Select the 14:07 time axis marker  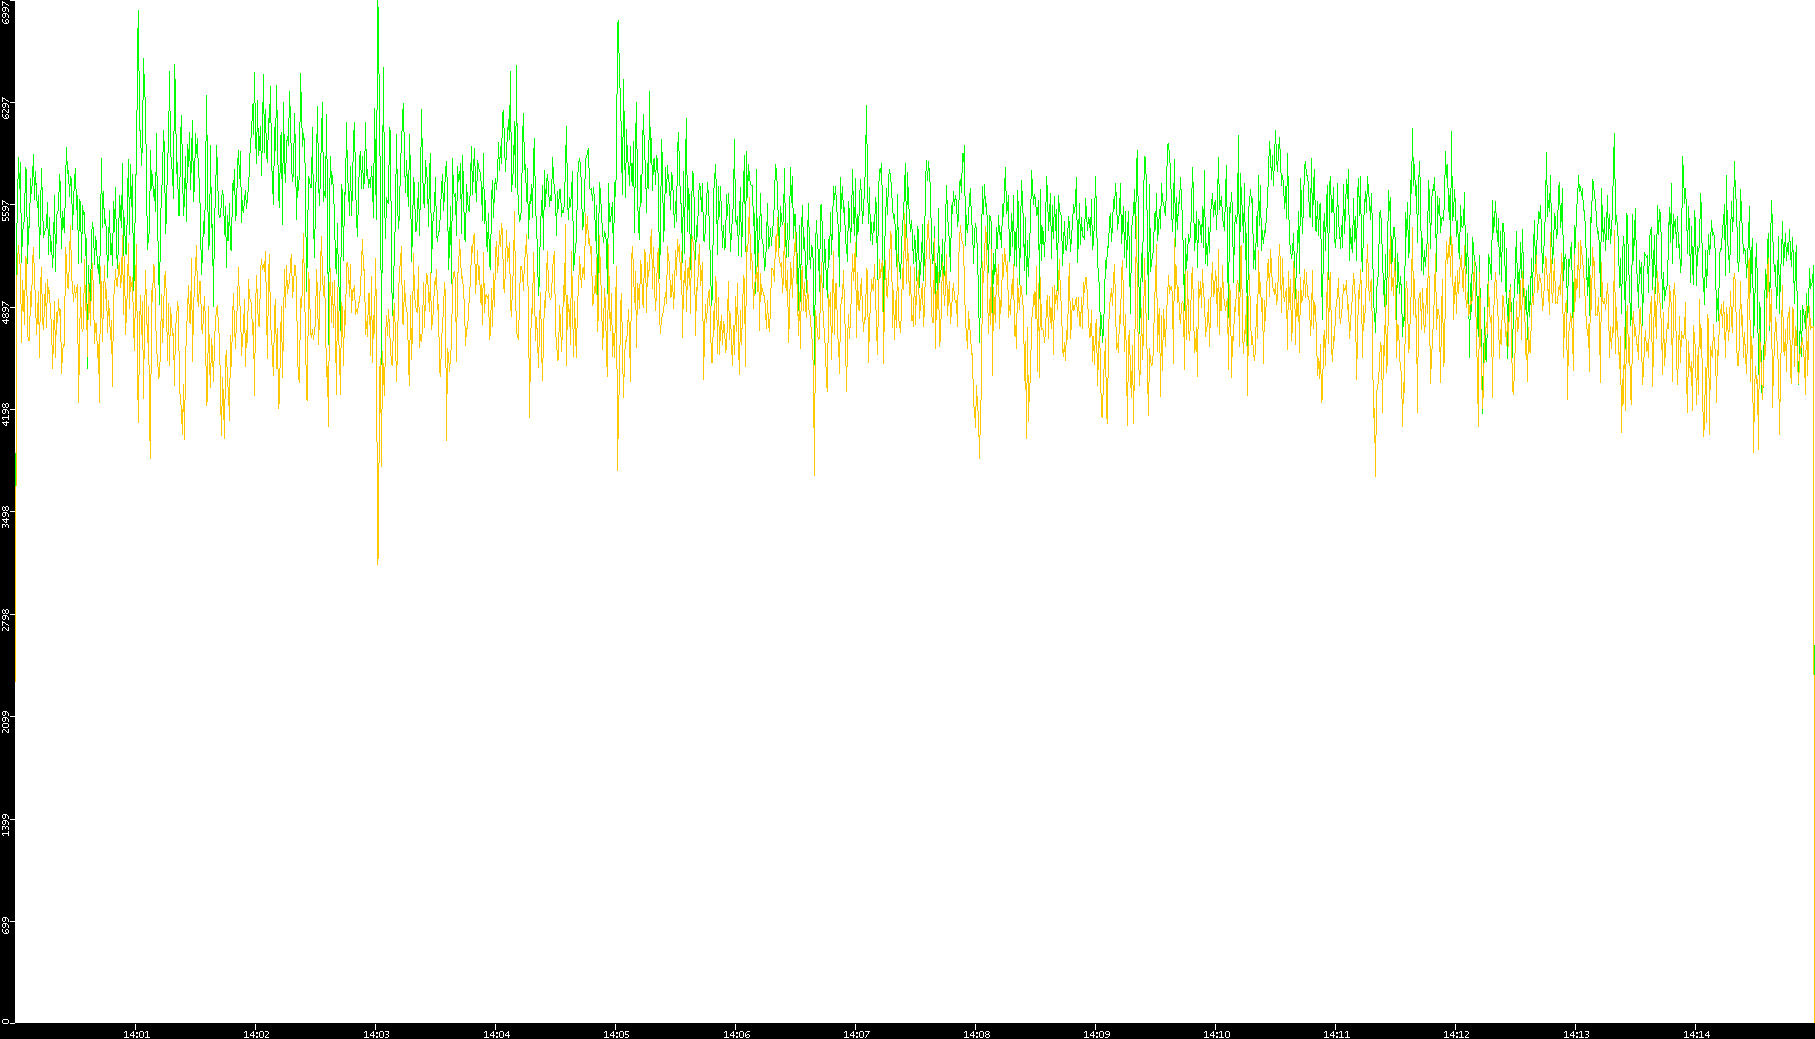856,1034
